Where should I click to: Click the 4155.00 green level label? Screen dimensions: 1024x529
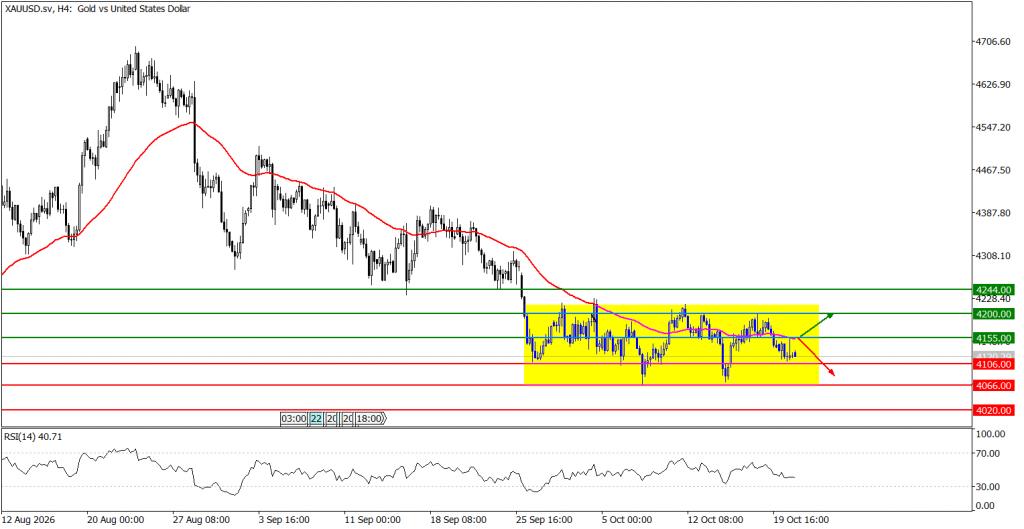point(993,338)
